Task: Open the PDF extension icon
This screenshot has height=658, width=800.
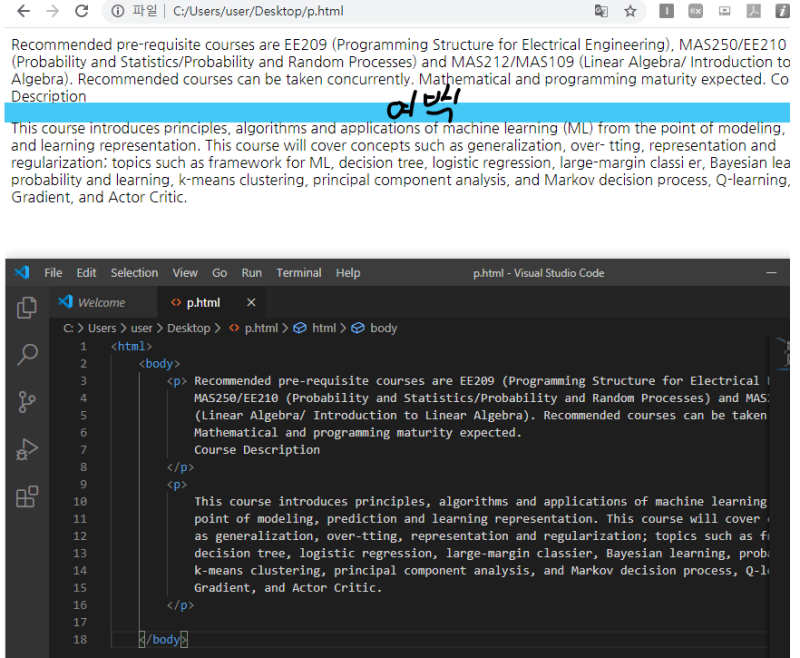Action: (754, 11)
